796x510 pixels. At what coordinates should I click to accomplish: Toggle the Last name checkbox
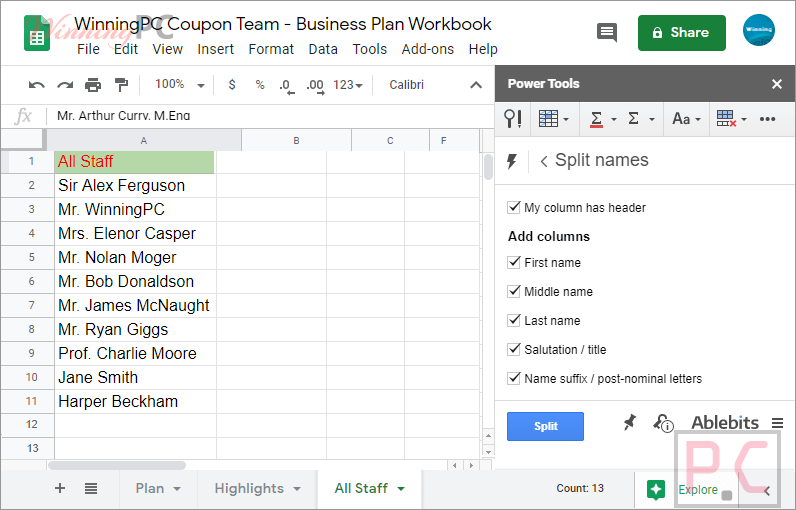[514, 320]
